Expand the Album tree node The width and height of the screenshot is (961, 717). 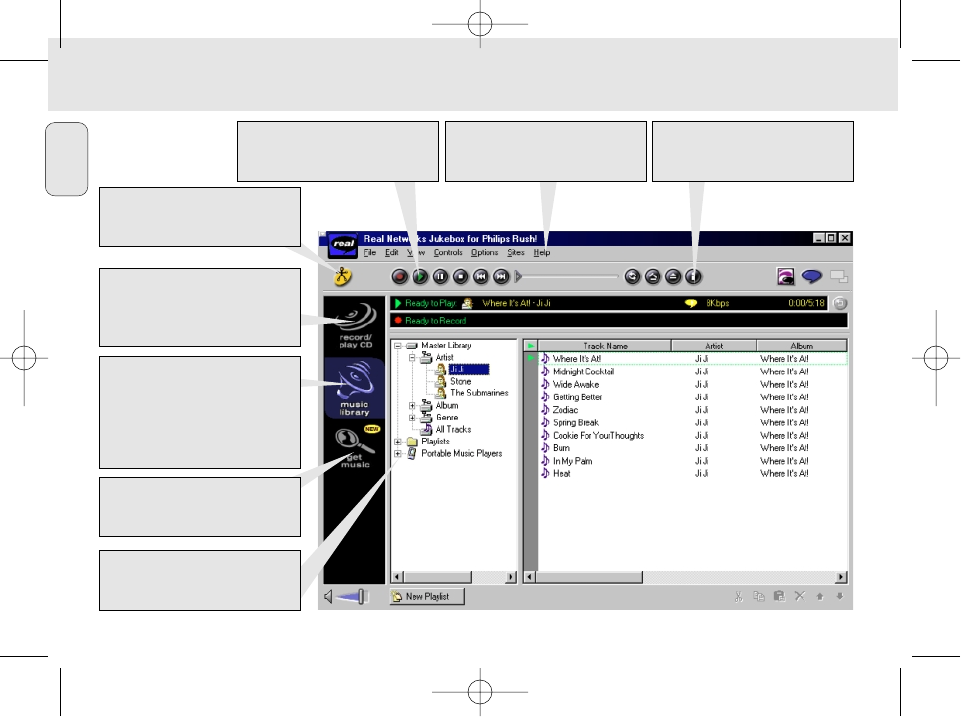pos(412,406)
